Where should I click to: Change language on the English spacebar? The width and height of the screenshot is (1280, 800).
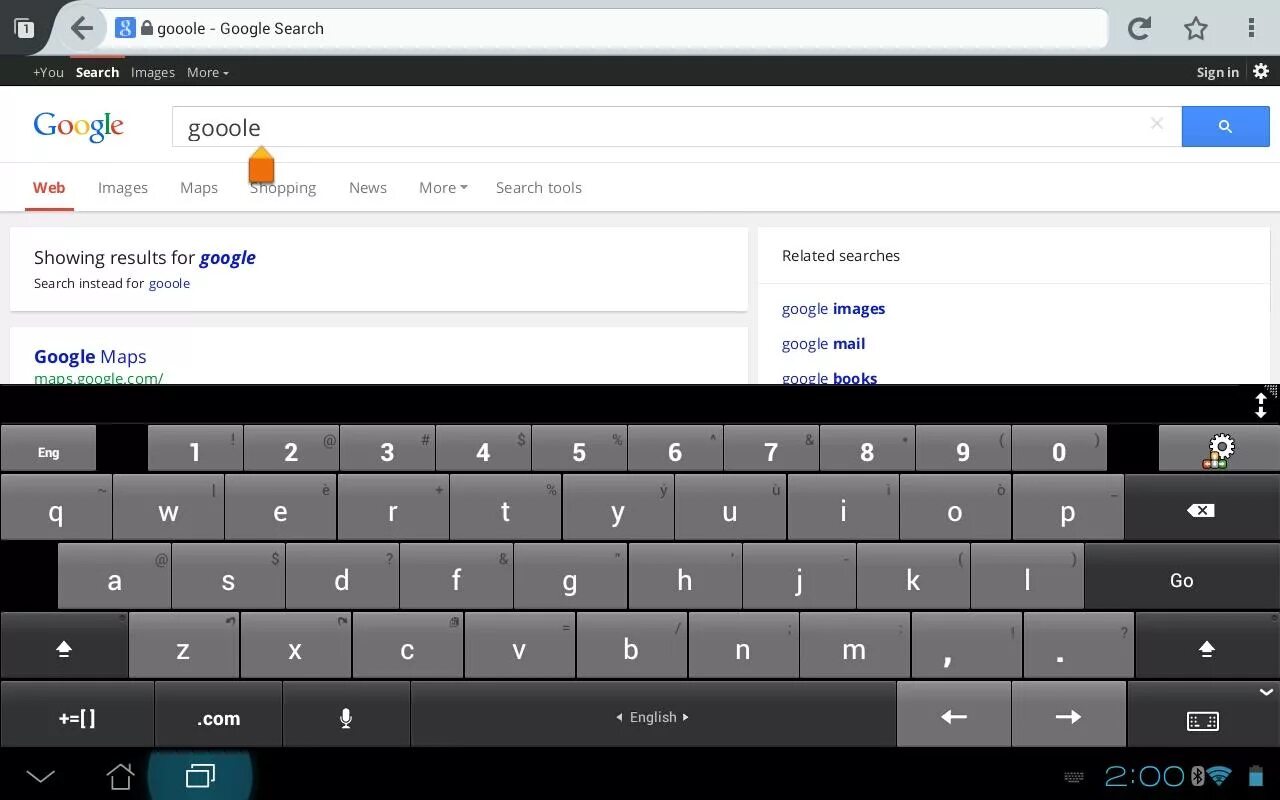653,717
